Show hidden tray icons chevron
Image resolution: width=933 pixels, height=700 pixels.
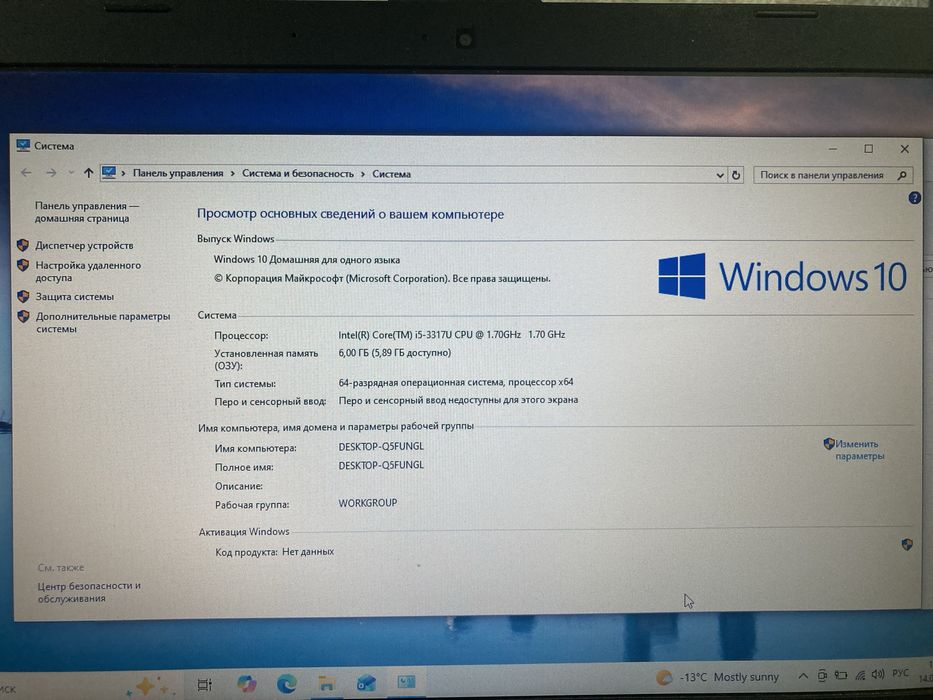(803, 676)
